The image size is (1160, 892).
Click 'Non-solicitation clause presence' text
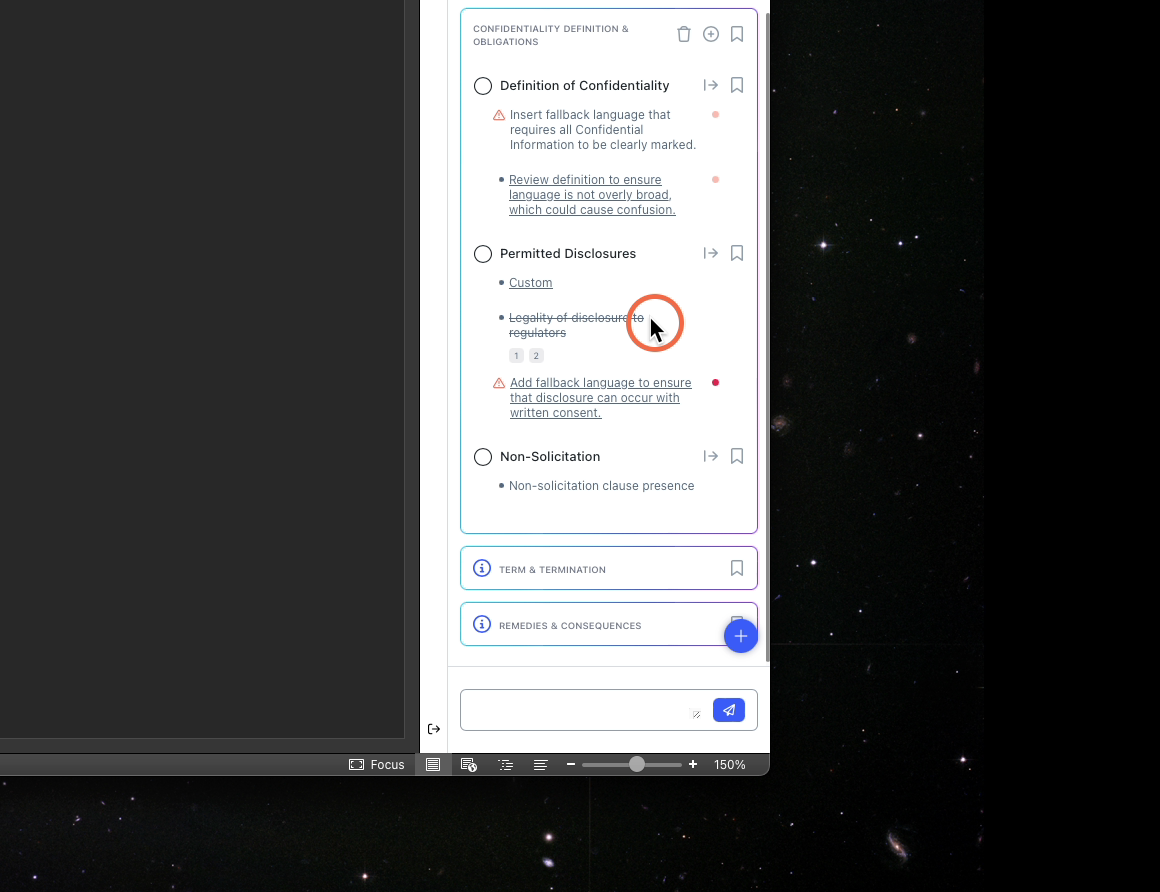click(601, 486)
